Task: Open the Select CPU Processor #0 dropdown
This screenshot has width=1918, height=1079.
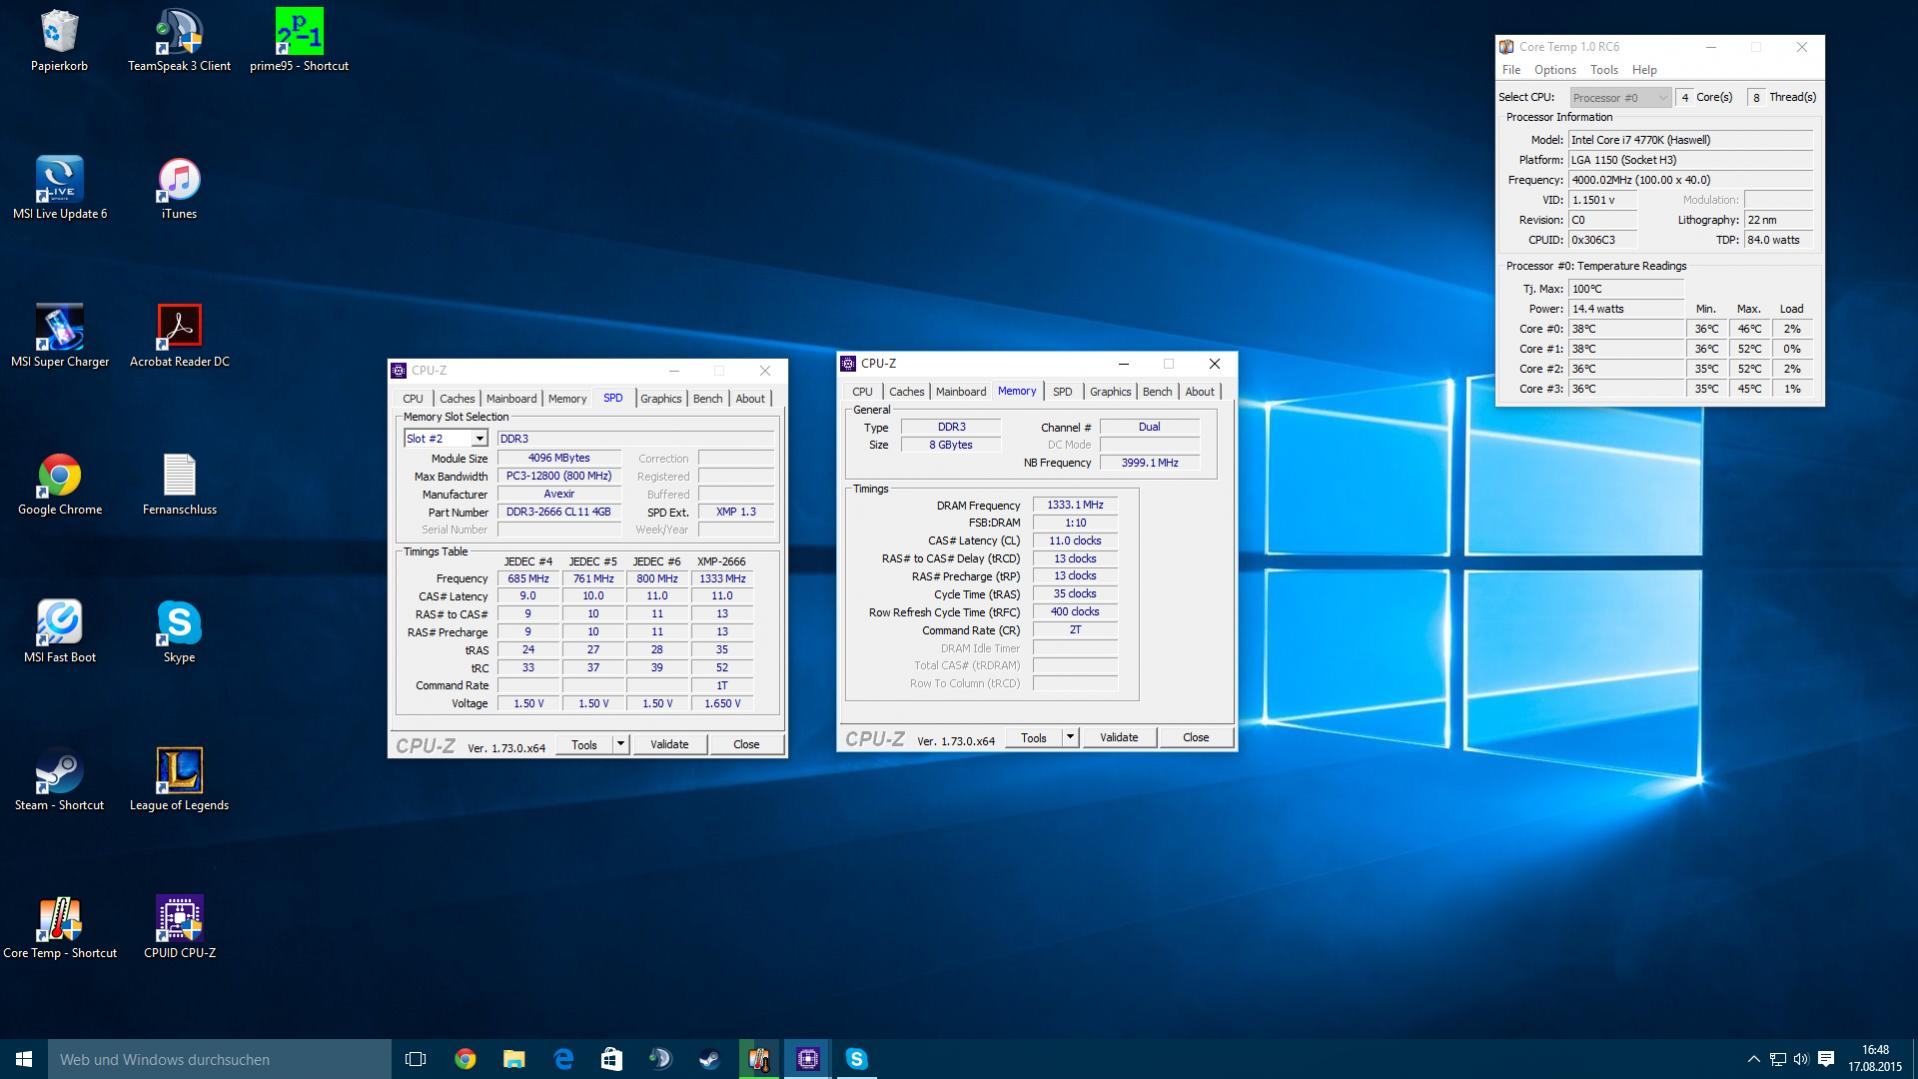Action: click(x=1620, y=97)
